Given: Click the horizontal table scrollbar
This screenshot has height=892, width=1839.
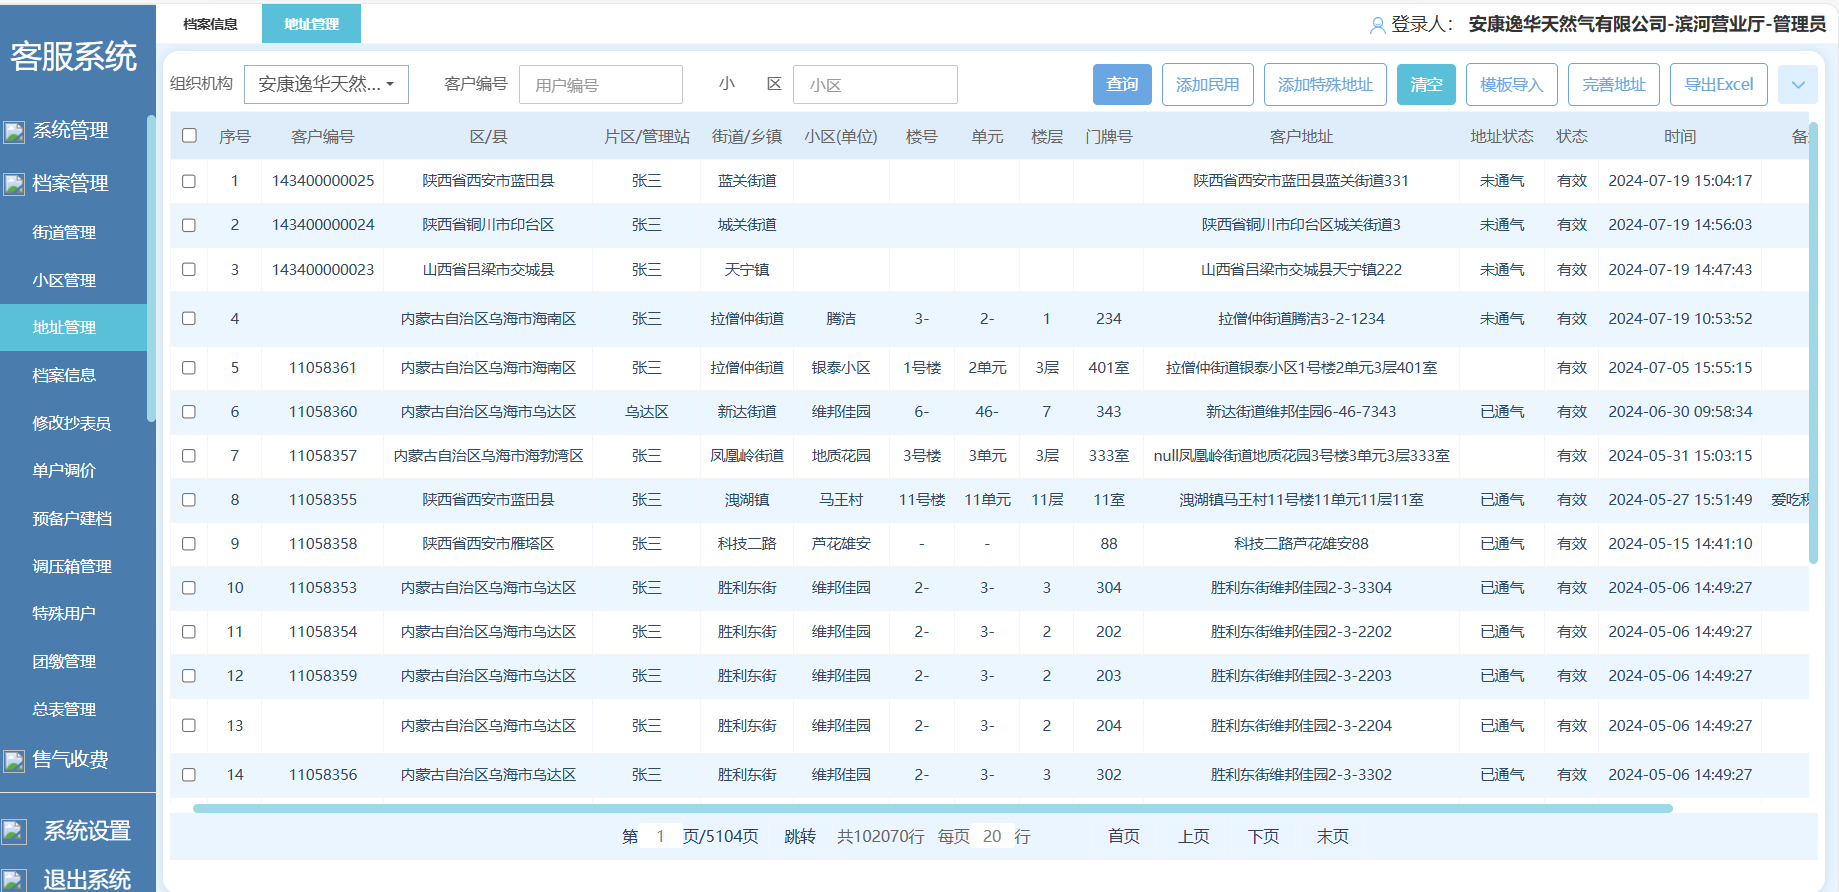Looking at the screenshot, I should point(932,808).
